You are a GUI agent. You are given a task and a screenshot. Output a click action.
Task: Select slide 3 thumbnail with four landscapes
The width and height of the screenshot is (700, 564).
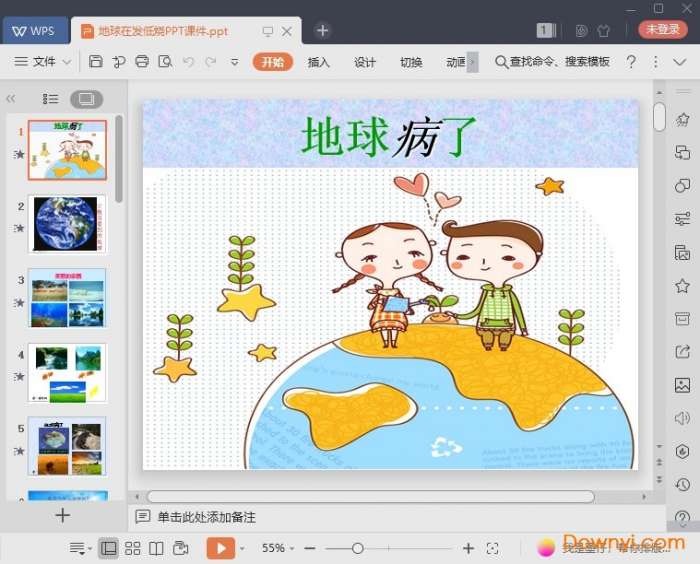point(67,298)
